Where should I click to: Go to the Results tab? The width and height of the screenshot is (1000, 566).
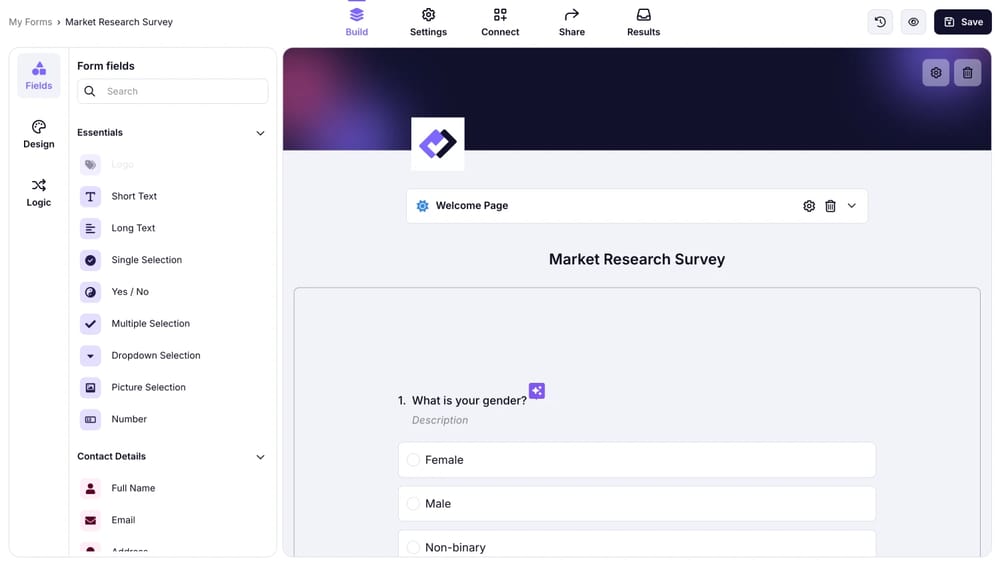[643, 22]
